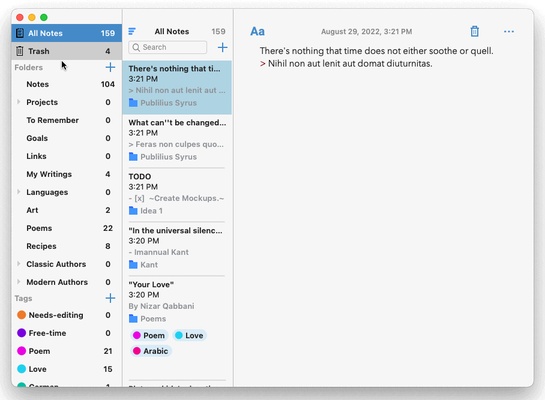Select the cyan Love tag dot in sidebar
This screenshot has height=400, width=545.
(22, 369)
